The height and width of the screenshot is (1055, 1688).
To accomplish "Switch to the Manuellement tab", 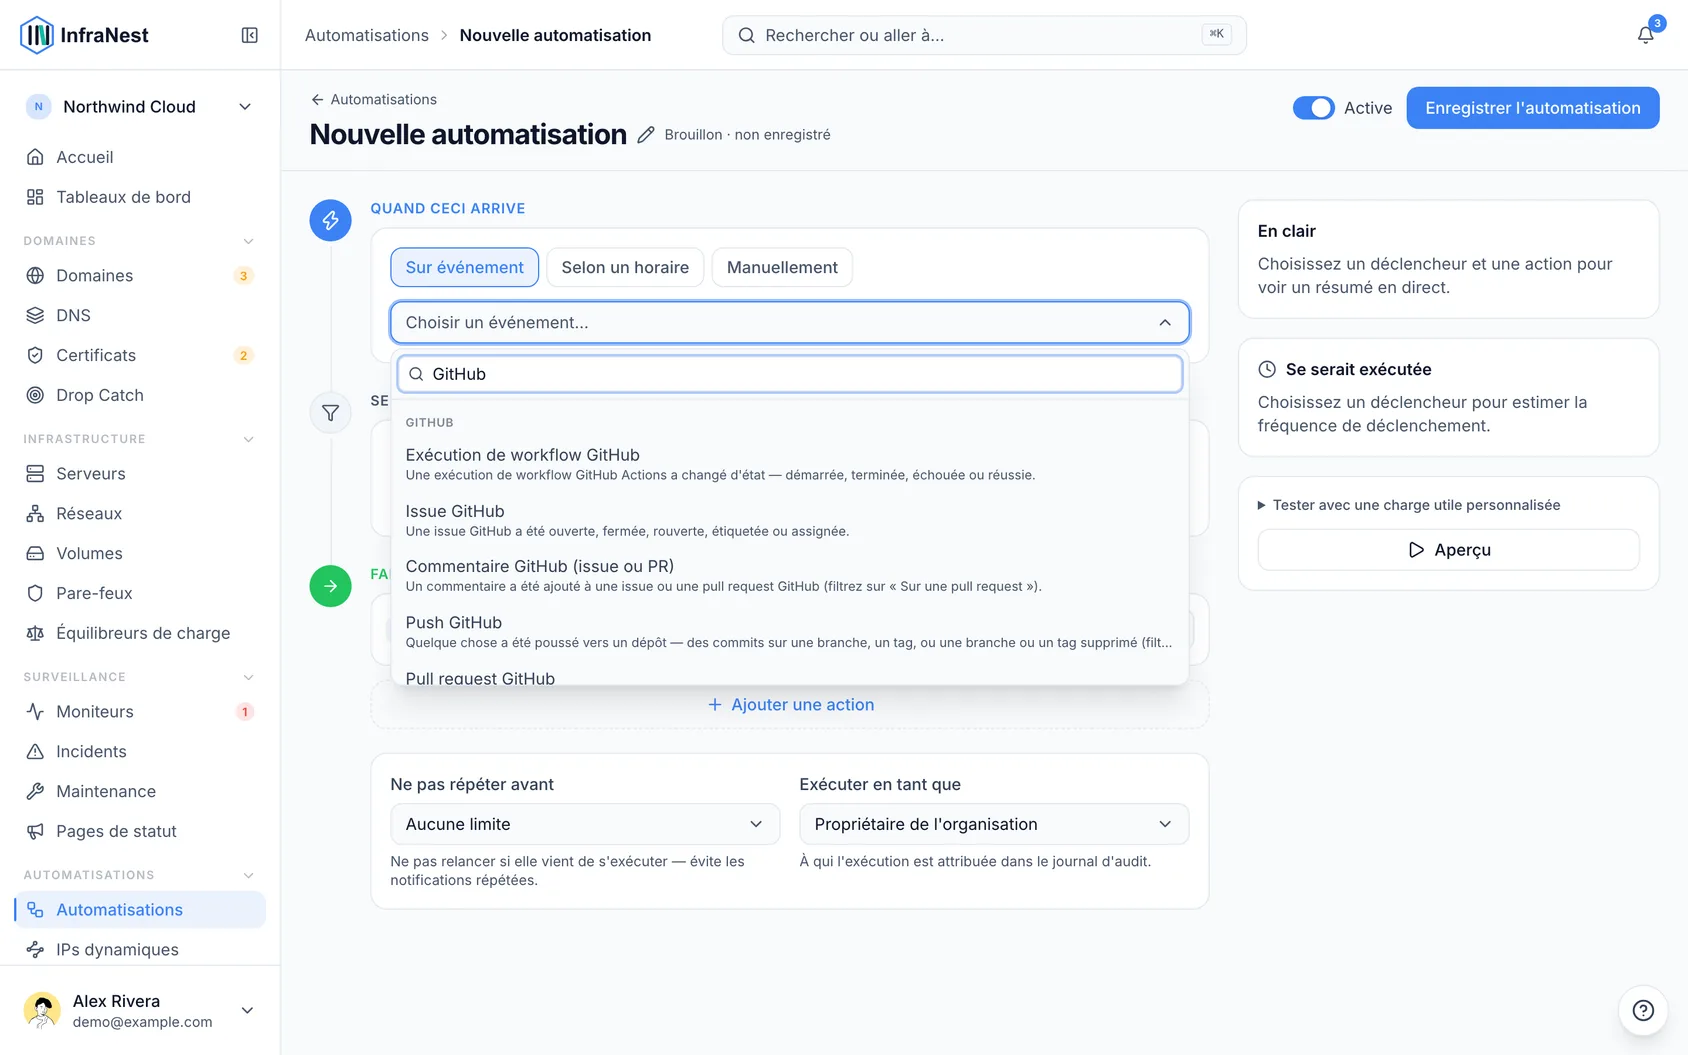I will 782,267.
